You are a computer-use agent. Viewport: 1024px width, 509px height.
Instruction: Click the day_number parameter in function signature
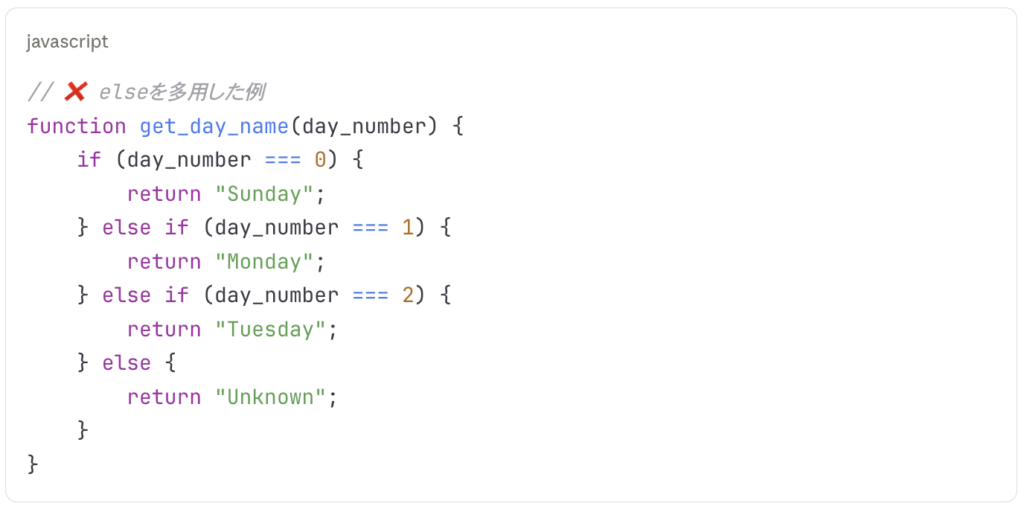(364, 126)
